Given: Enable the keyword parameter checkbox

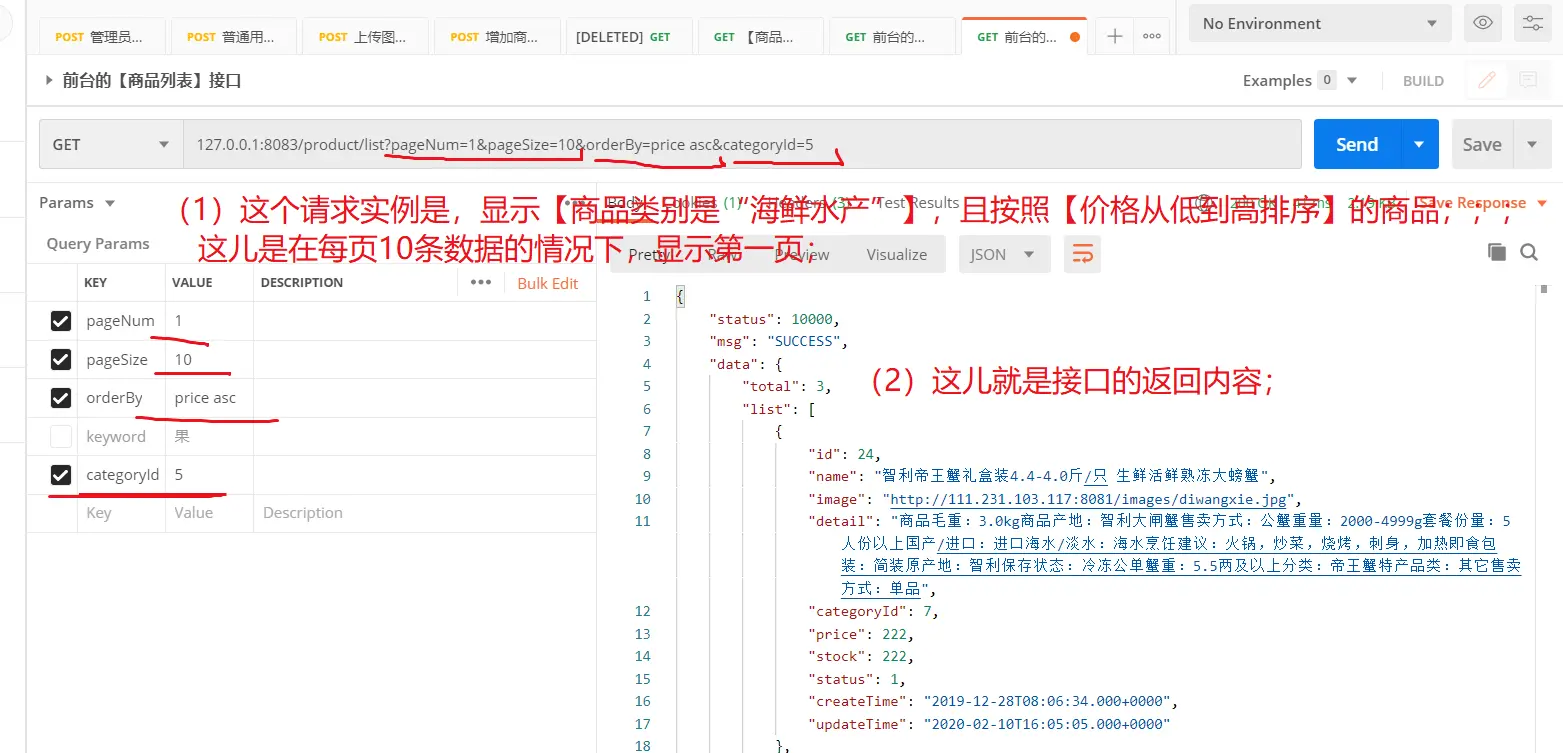Looking at the screenshot, I should (61, 436).
